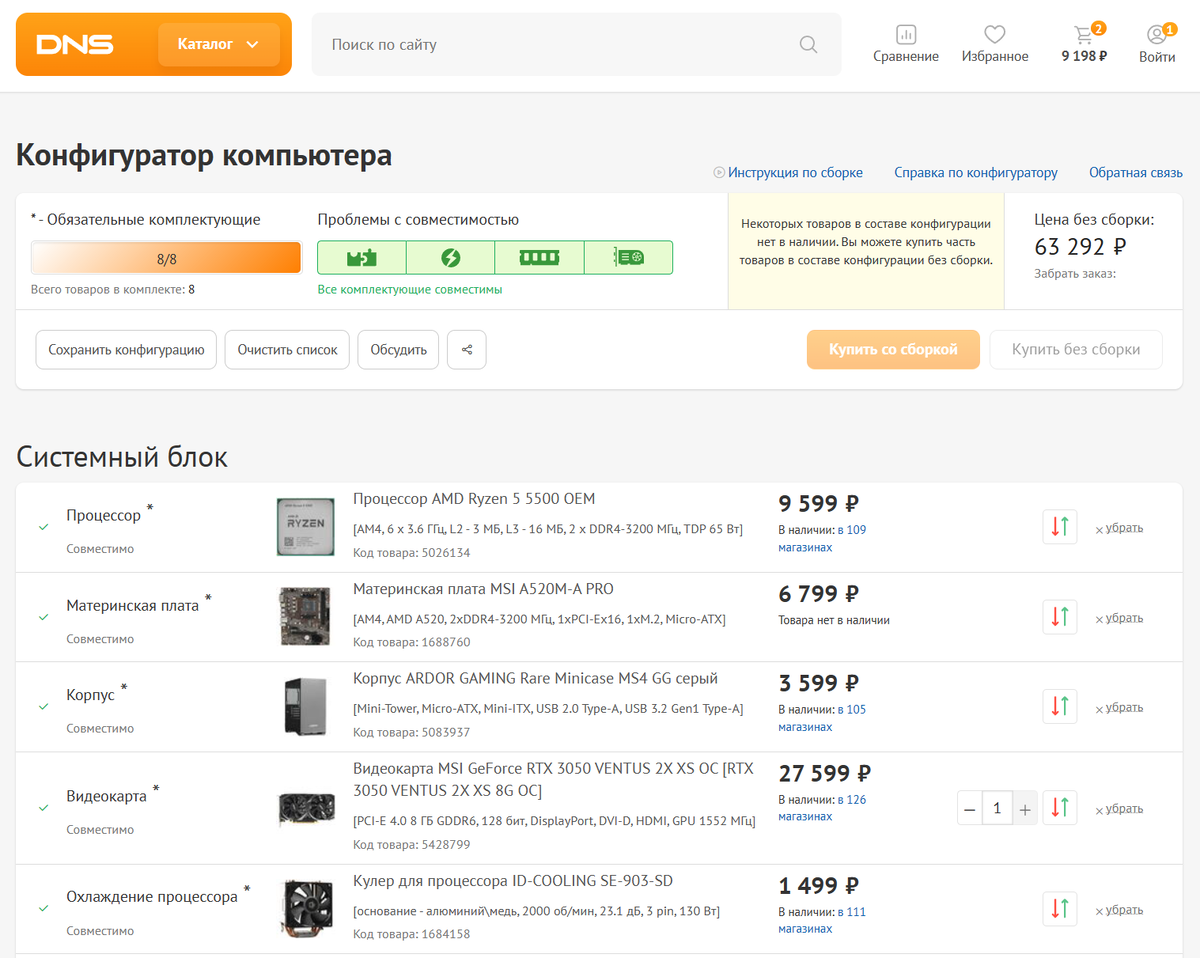
Task: Click the 8/8 required components progress bar
Action: (x=166, y=258)
